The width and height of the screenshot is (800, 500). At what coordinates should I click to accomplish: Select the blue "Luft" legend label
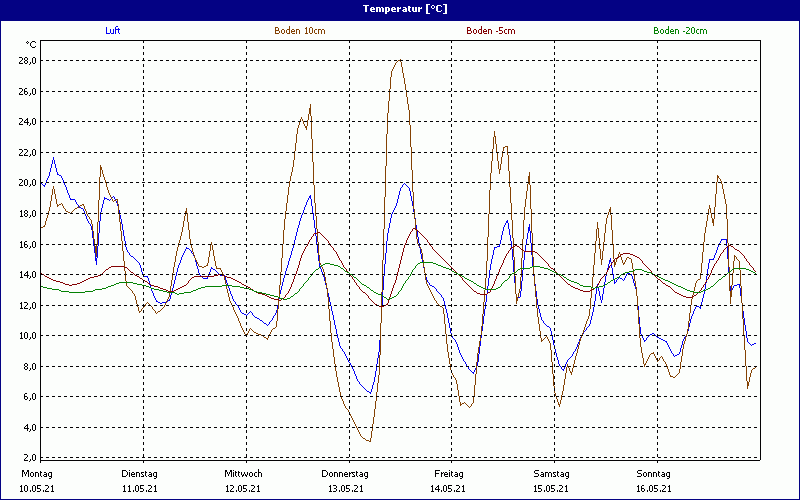click(113, 31)
